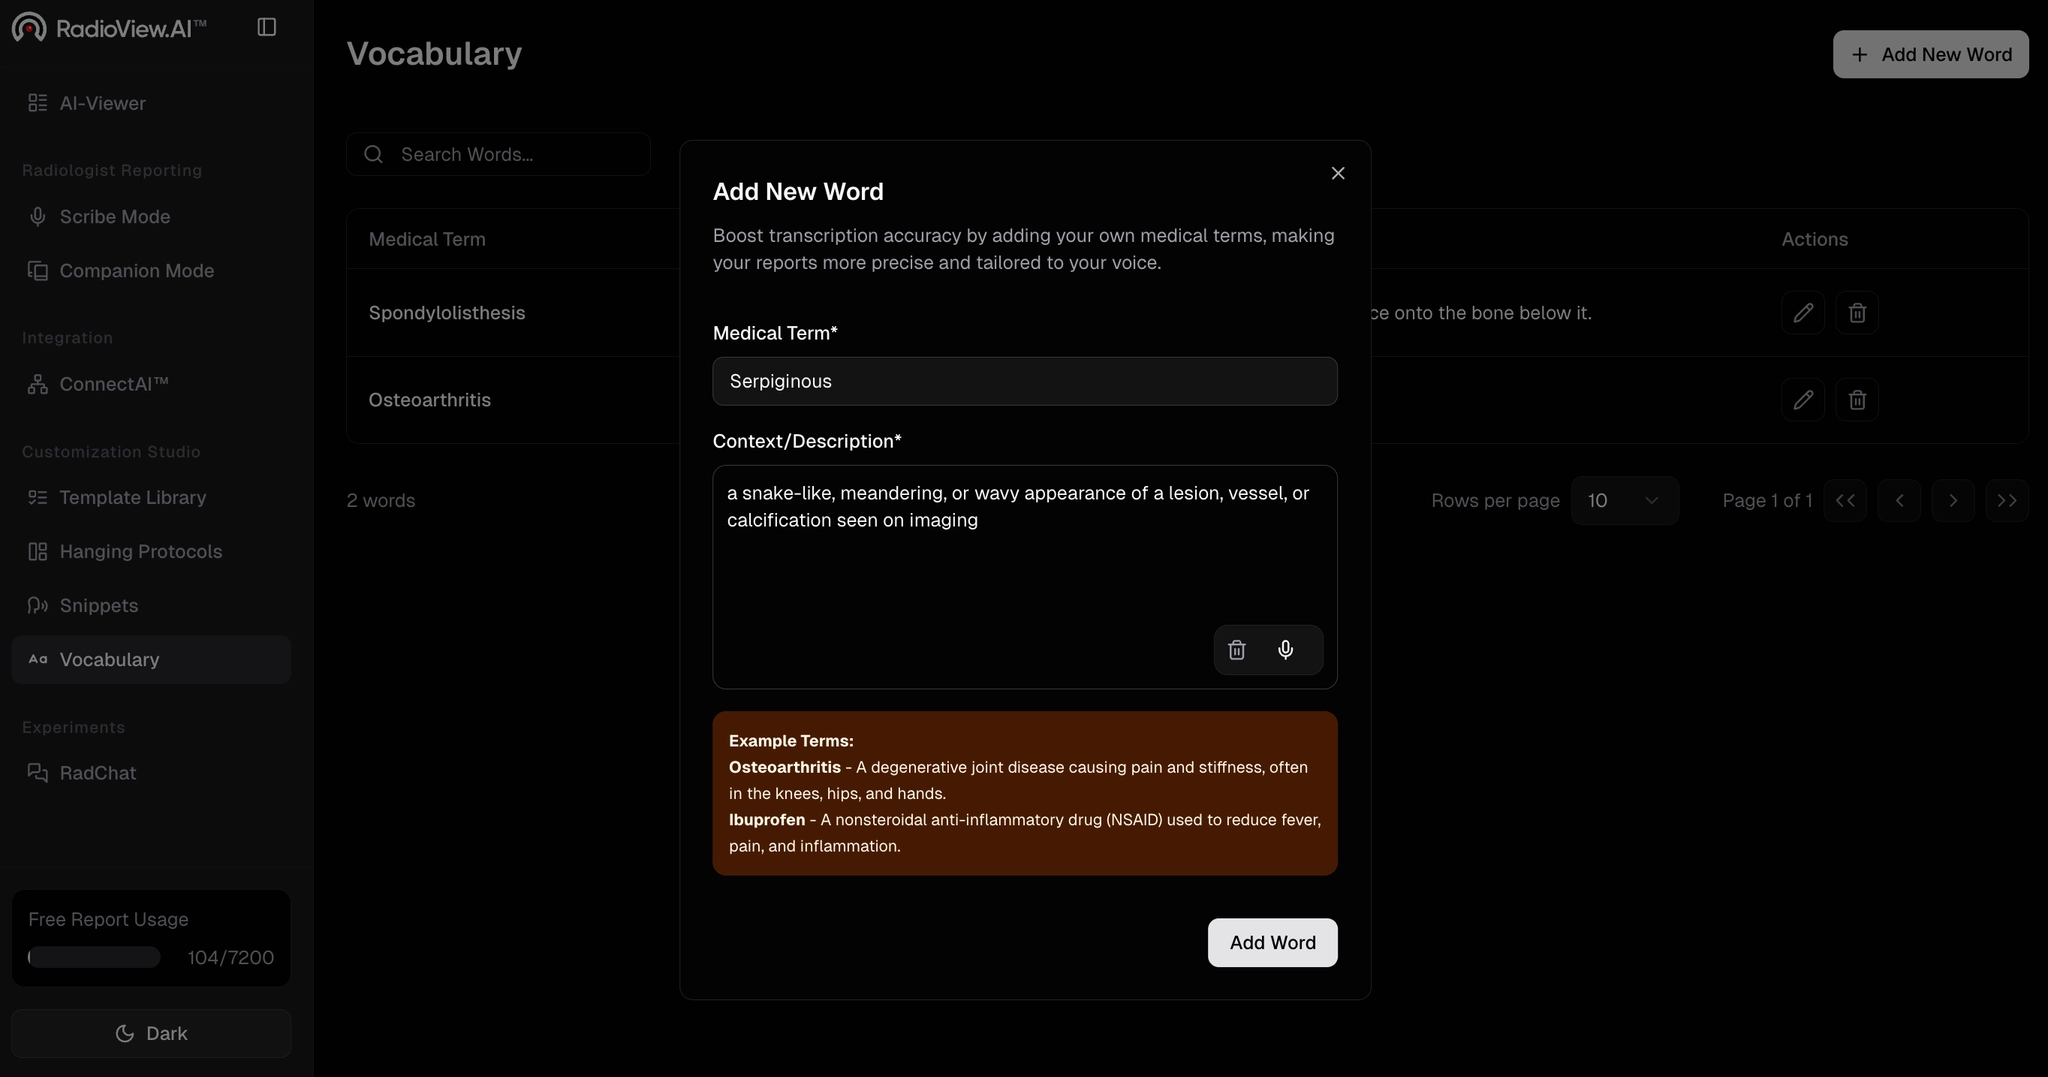2048x1077 pixels.
Task: Go to the next page
Action: tap(1953, 500)
